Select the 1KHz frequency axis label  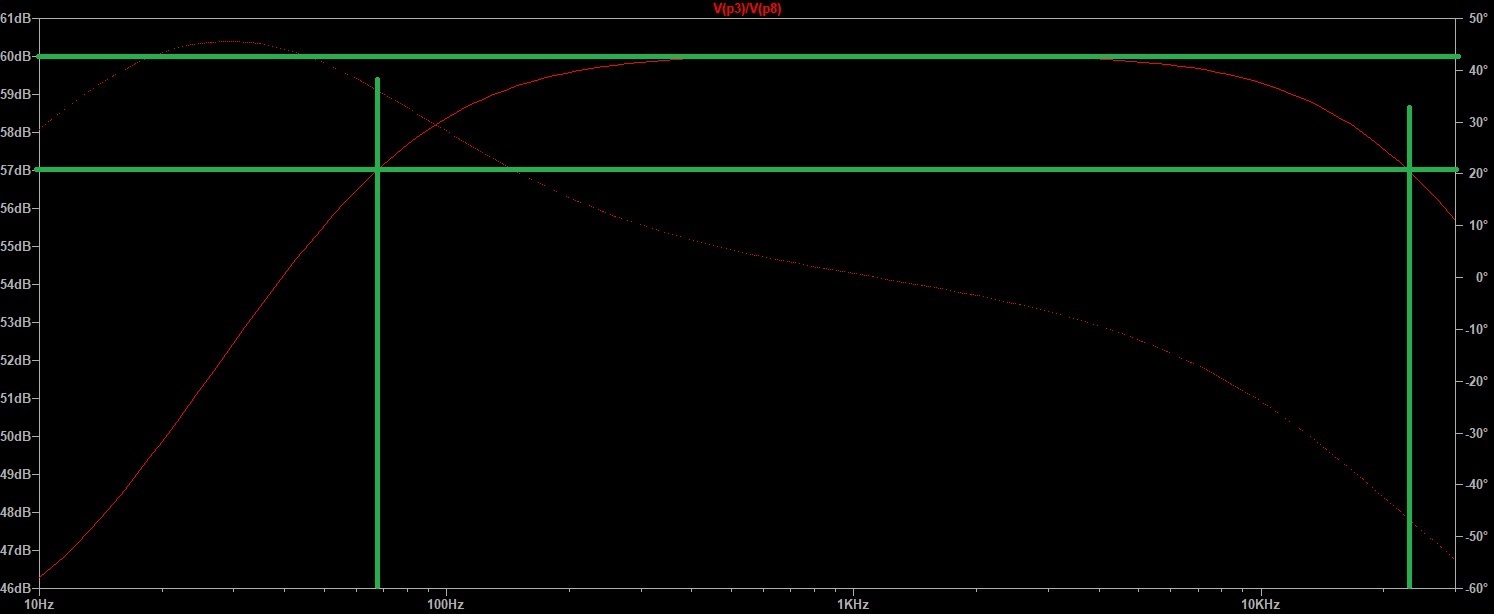point(852,605)
